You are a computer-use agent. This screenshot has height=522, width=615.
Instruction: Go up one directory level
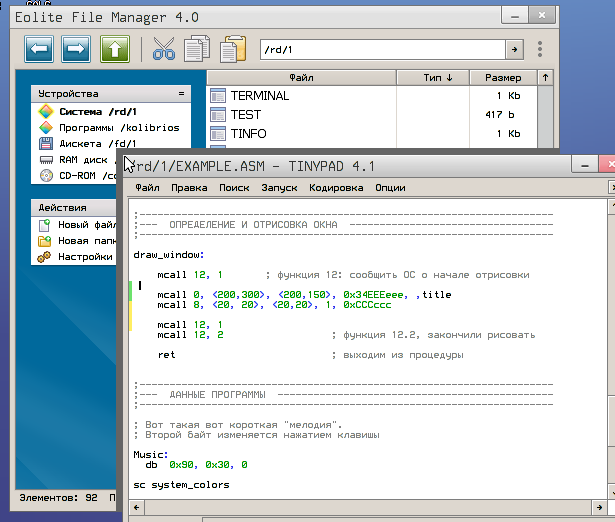(115, 48)
